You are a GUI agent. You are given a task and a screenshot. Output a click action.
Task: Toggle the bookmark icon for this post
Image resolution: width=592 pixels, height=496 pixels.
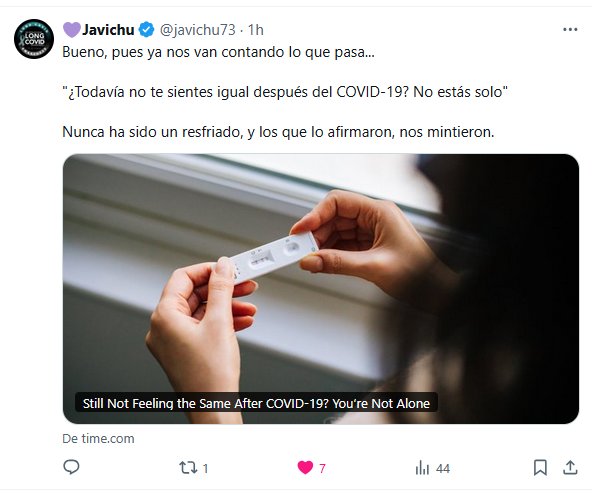tap(540, 468)
